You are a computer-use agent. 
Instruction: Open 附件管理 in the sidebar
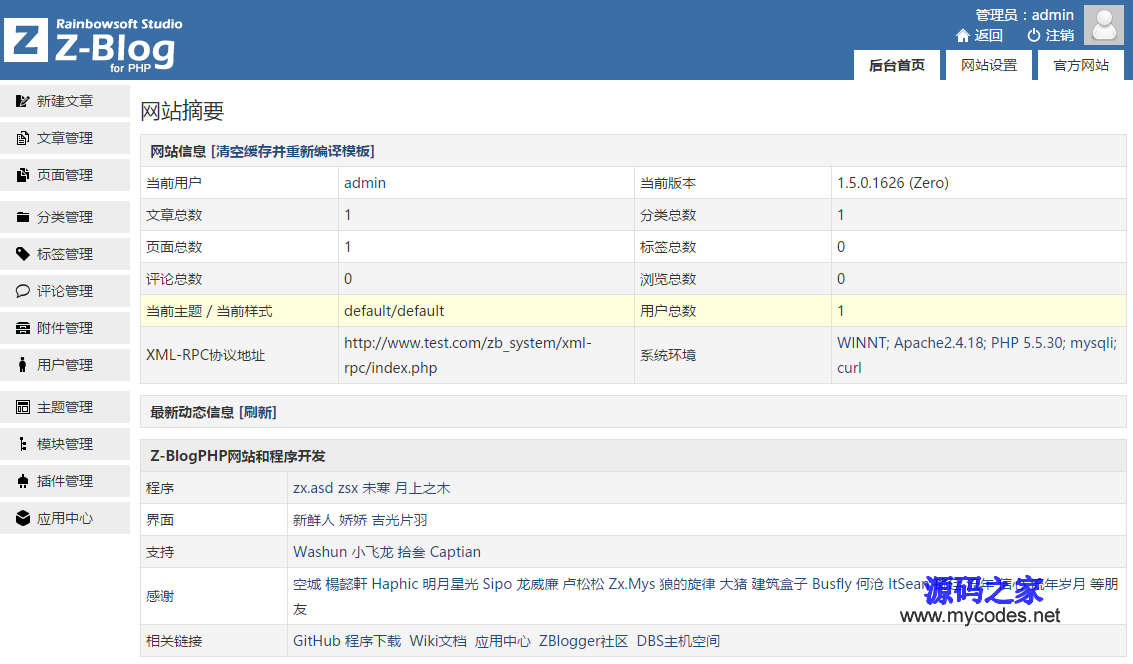click(x=65, y=328)
